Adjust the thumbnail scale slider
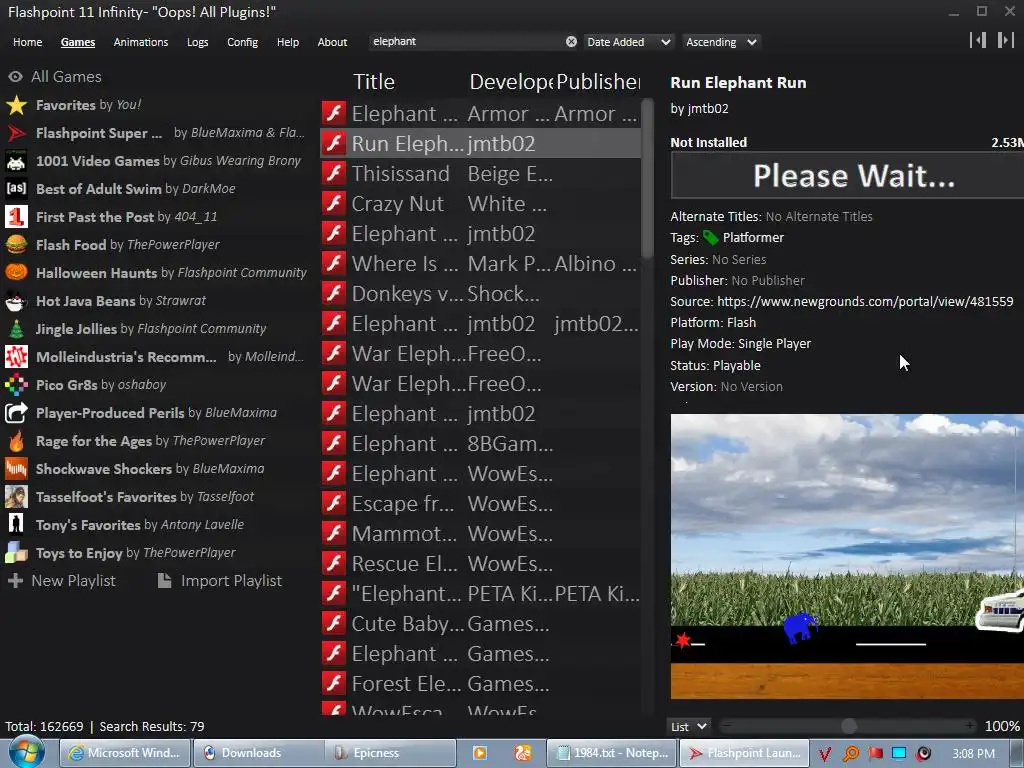1024x768 pixels. (x=848, y=726)
